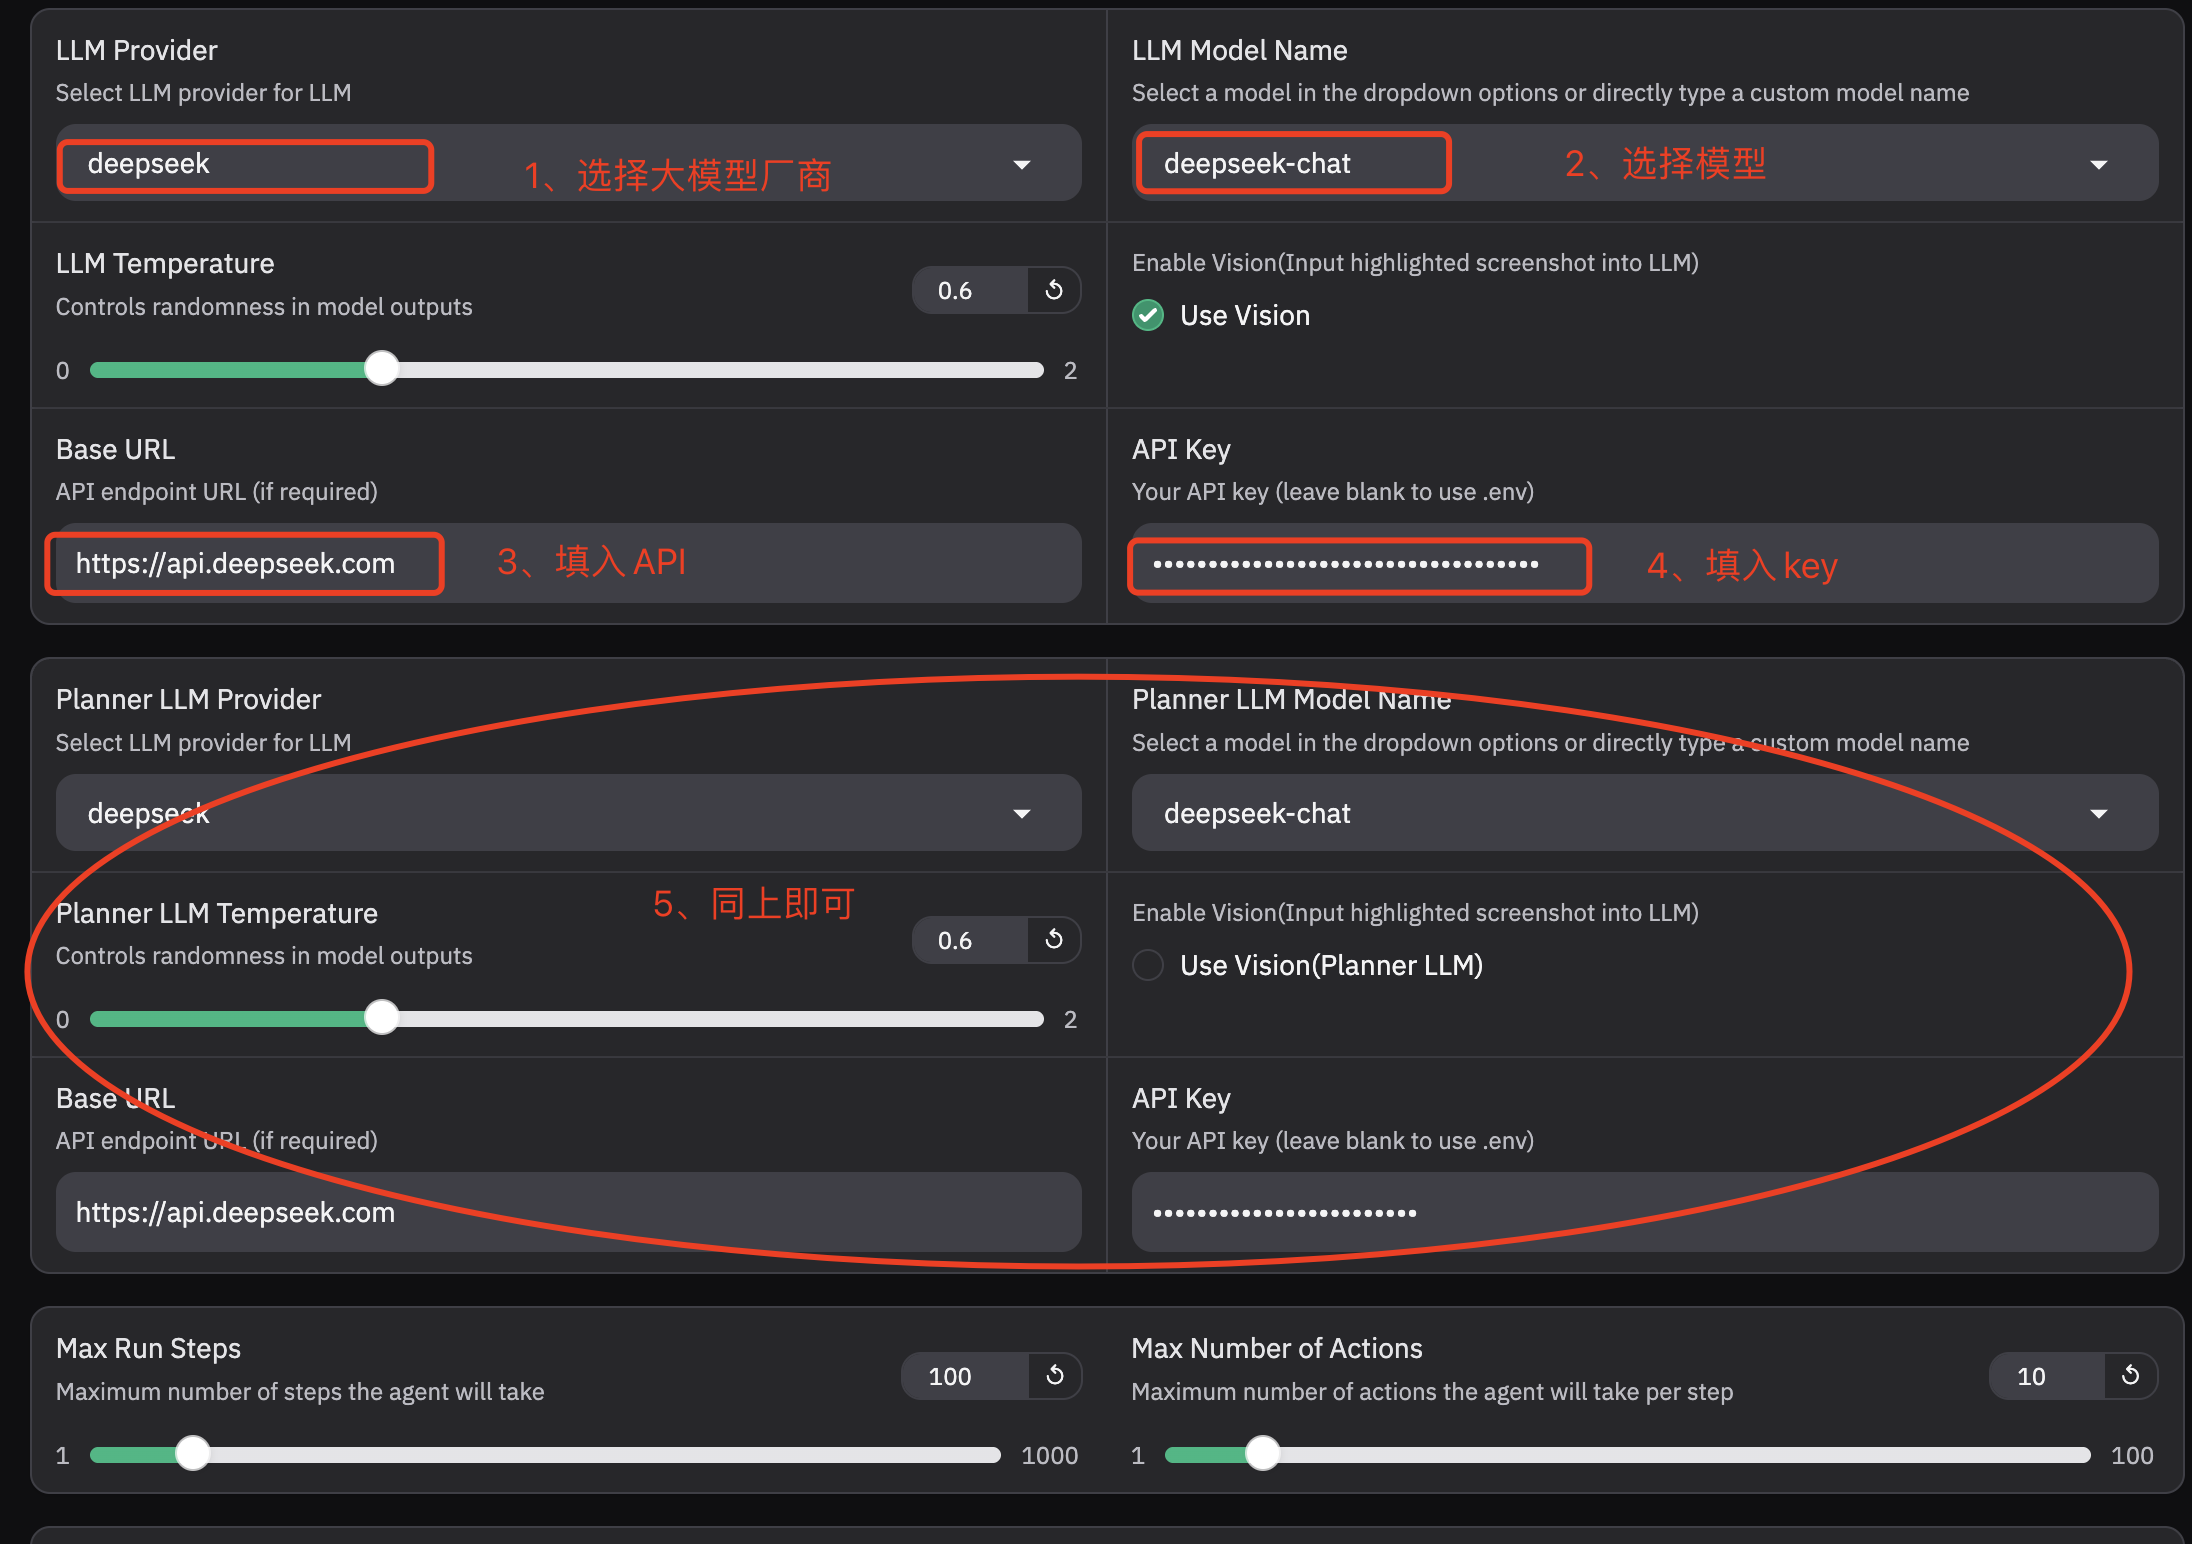Reset the Max Run Steps value
The width and height of the screenshot is (2192, 1544).
click(x=1054, y=1375)
